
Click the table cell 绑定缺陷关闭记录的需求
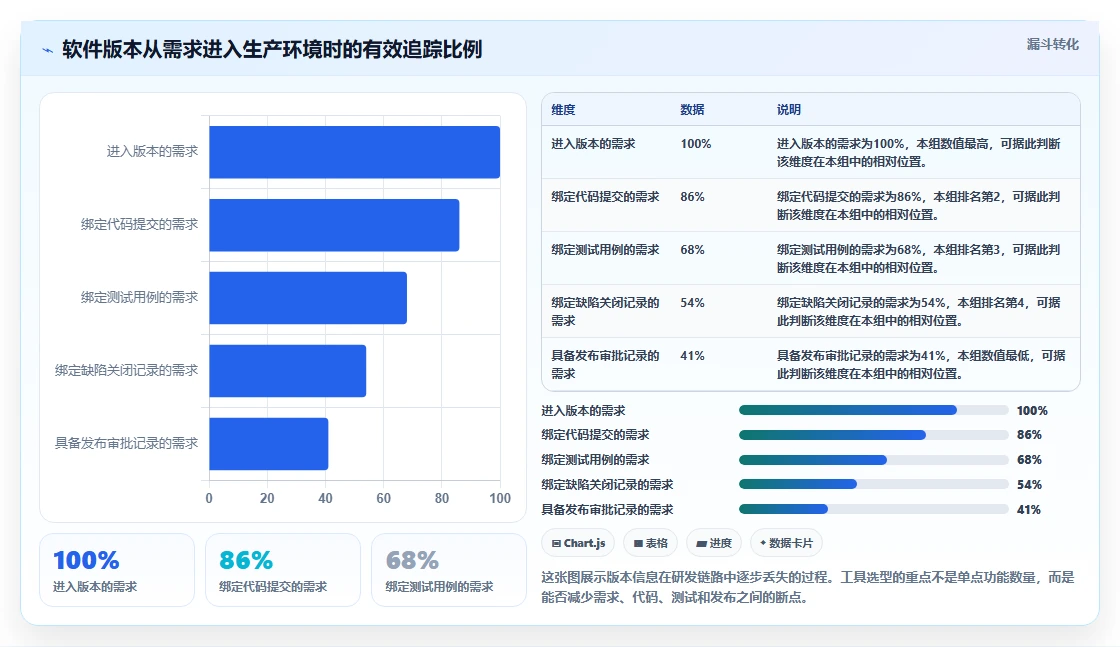605,311
